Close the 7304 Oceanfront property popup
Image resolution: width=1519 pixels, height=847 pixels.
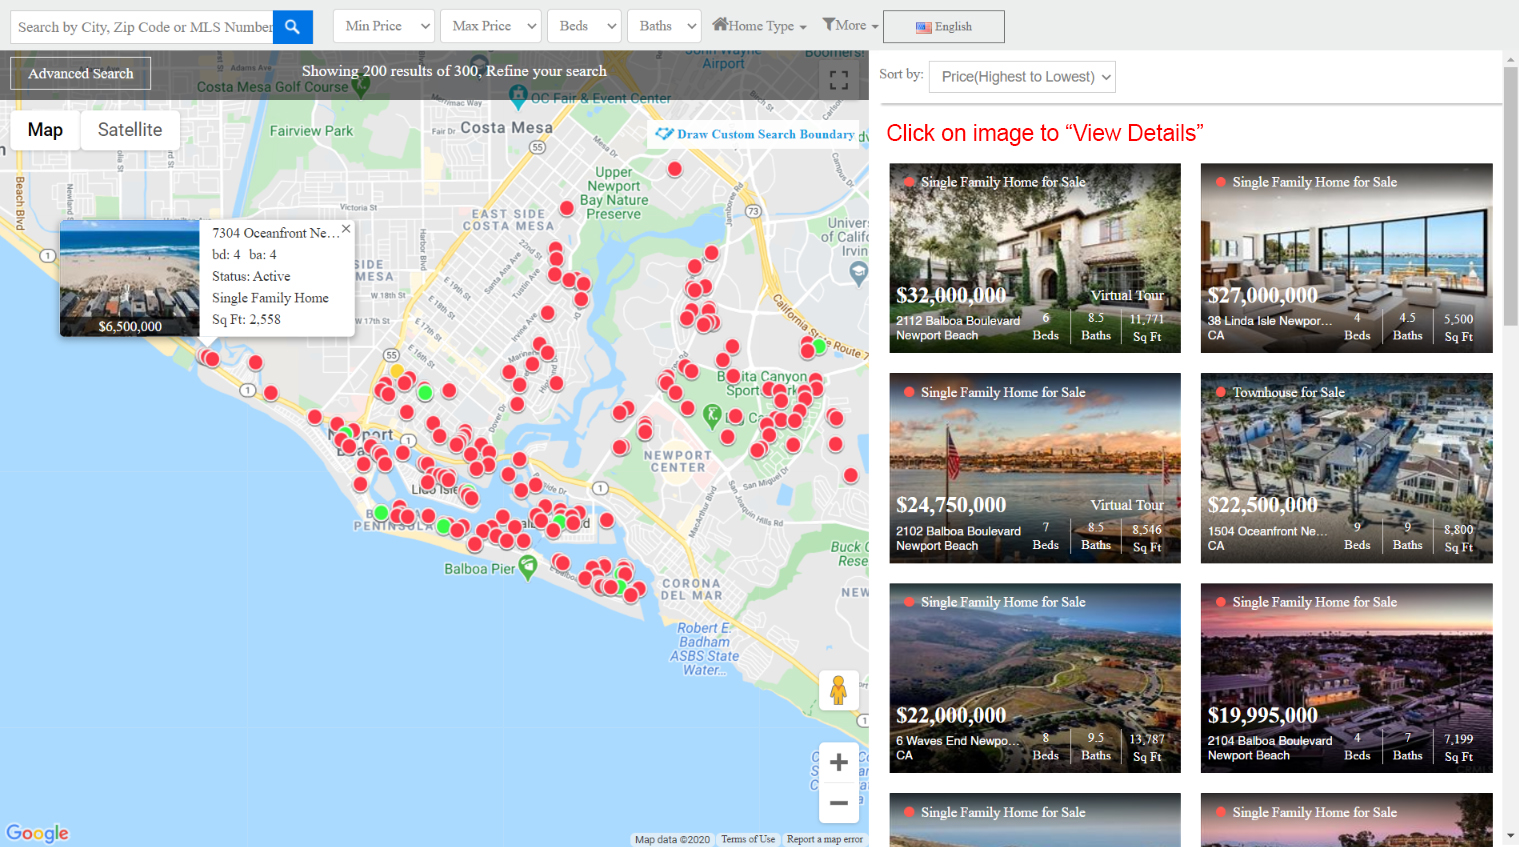(x=346, y=229)
